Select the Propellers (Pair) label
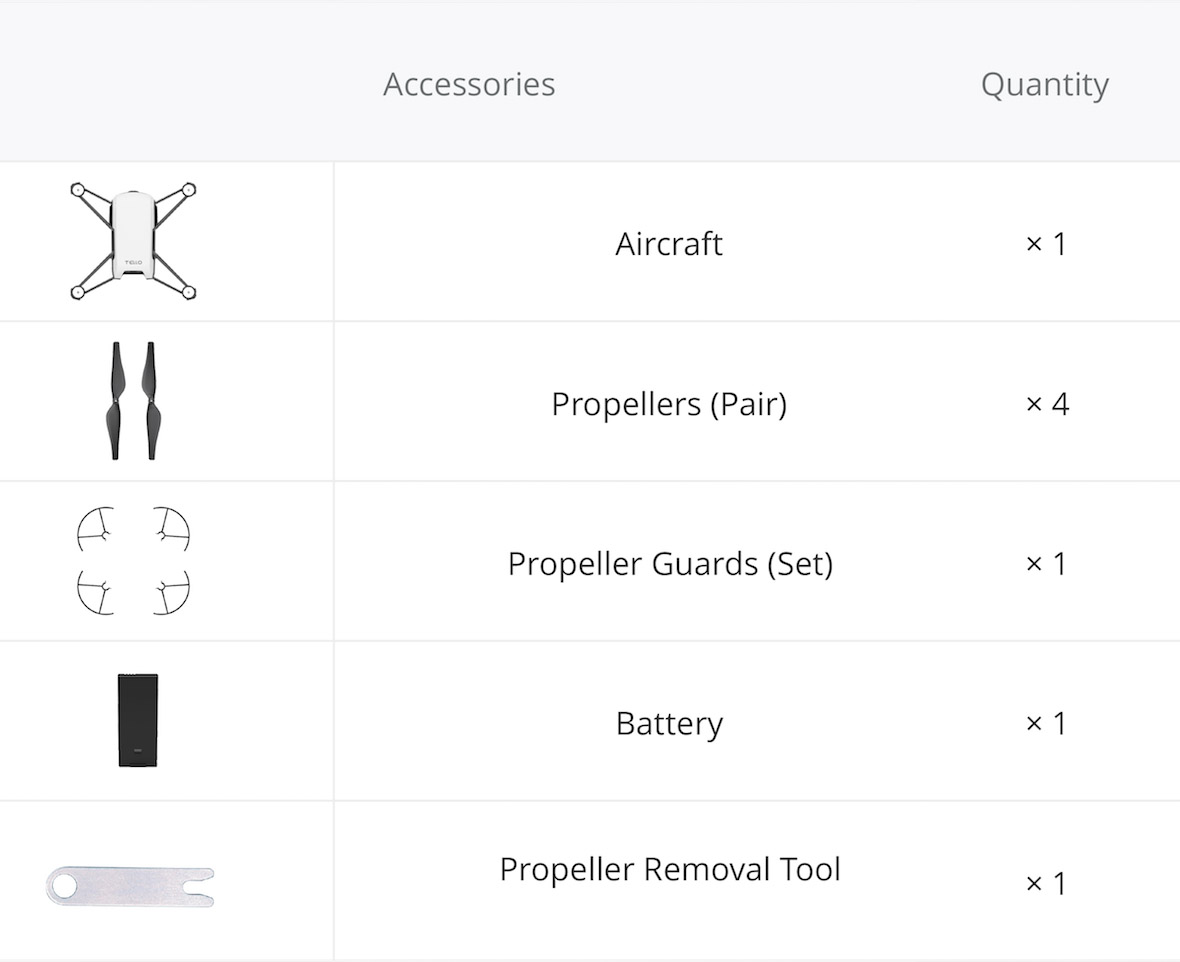Image resolution: width=1180 pixels, height=962 pixels. point(669,404)
